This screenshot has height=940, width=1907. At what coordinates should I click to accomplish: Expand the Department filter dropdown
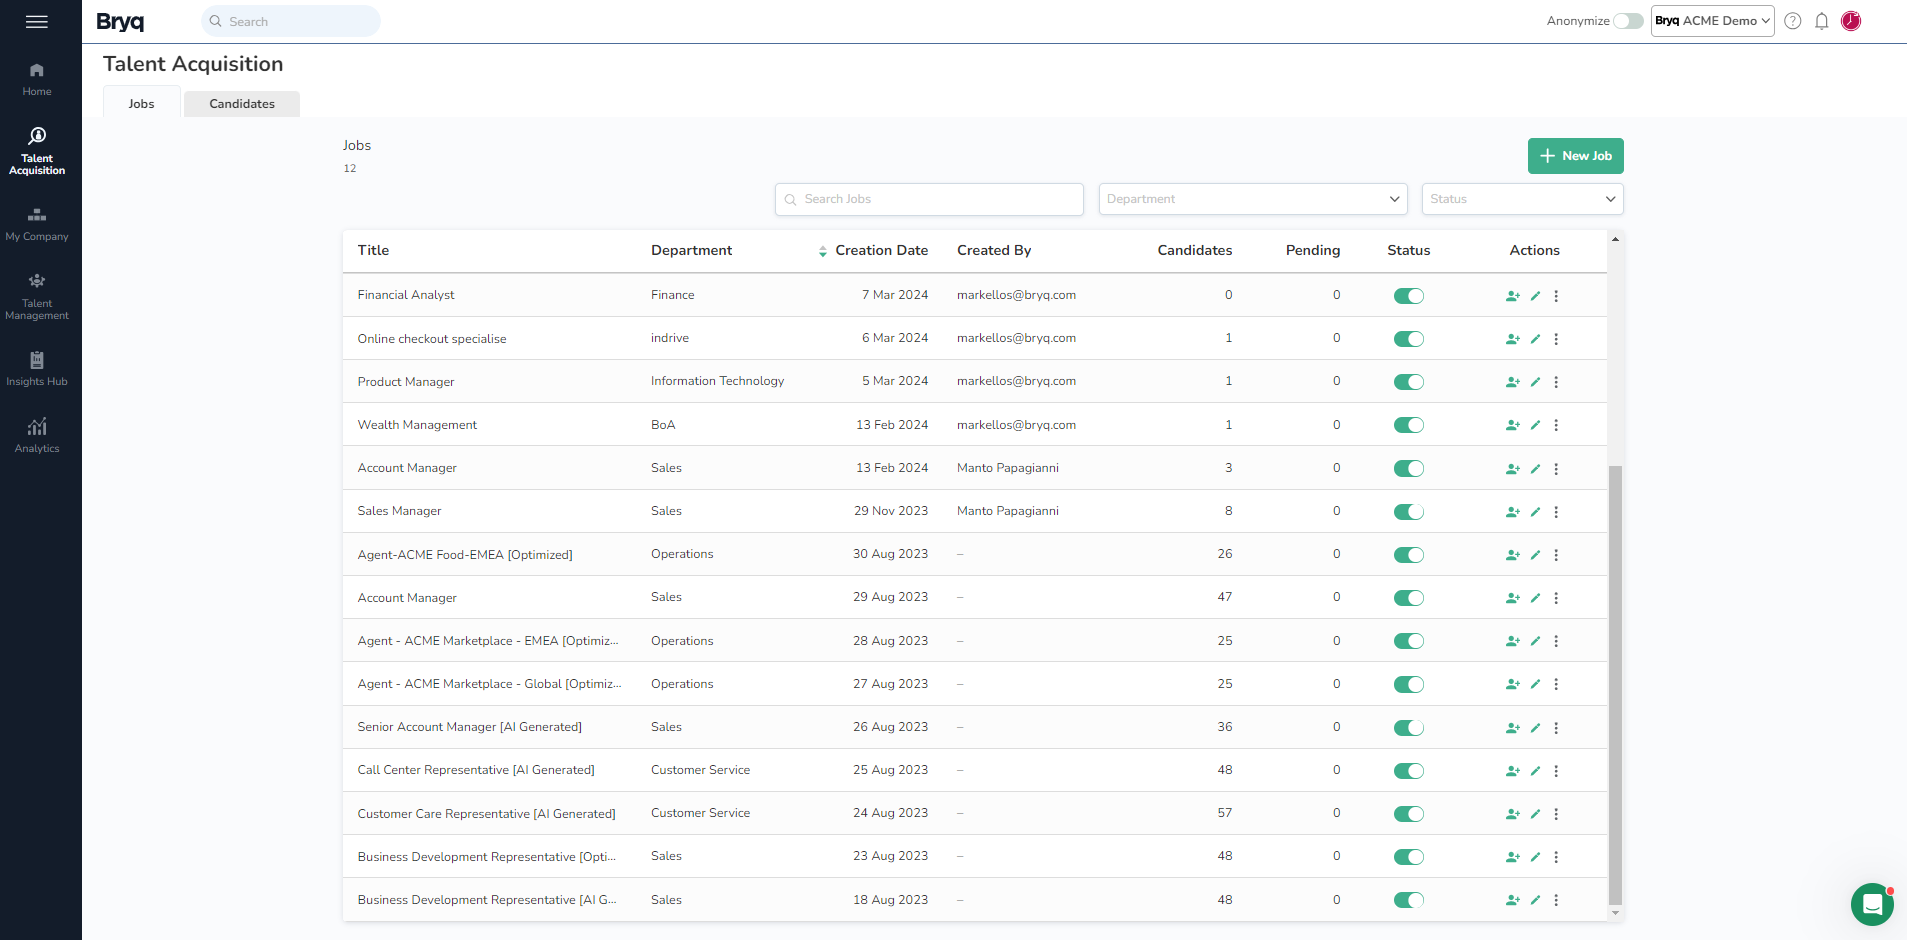[x=1252, y=199]
